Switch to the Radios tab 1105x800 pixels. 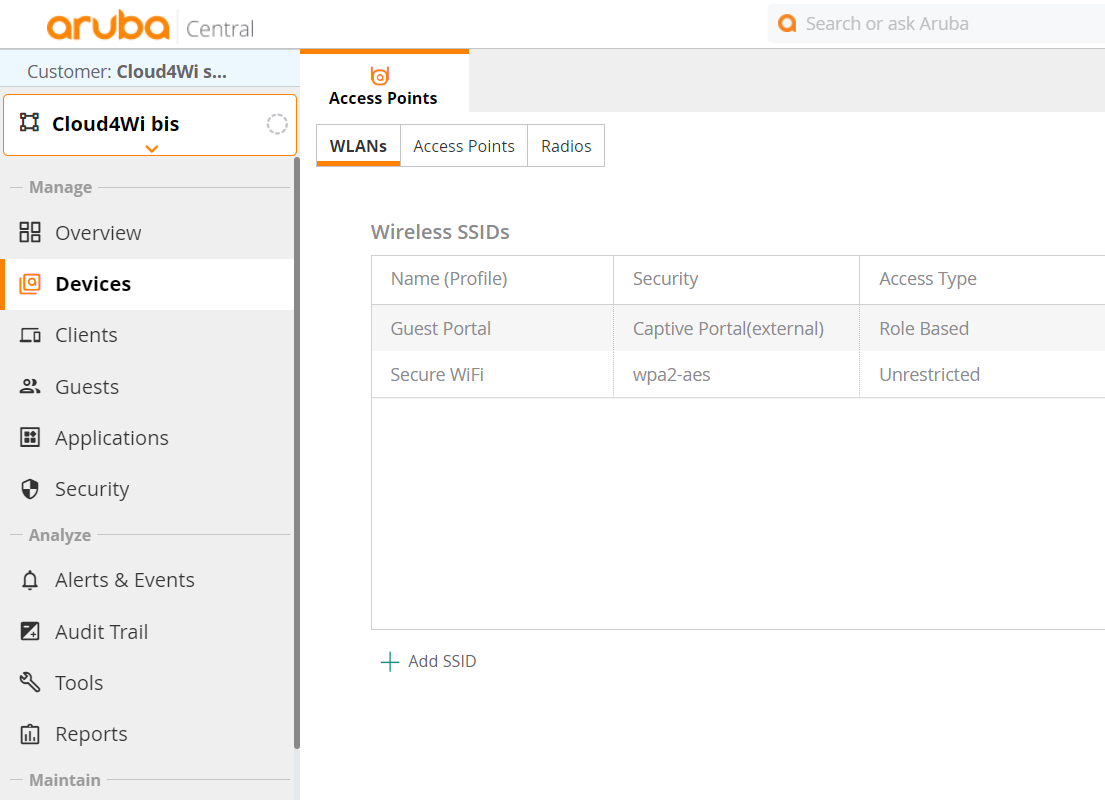[566, 146]
